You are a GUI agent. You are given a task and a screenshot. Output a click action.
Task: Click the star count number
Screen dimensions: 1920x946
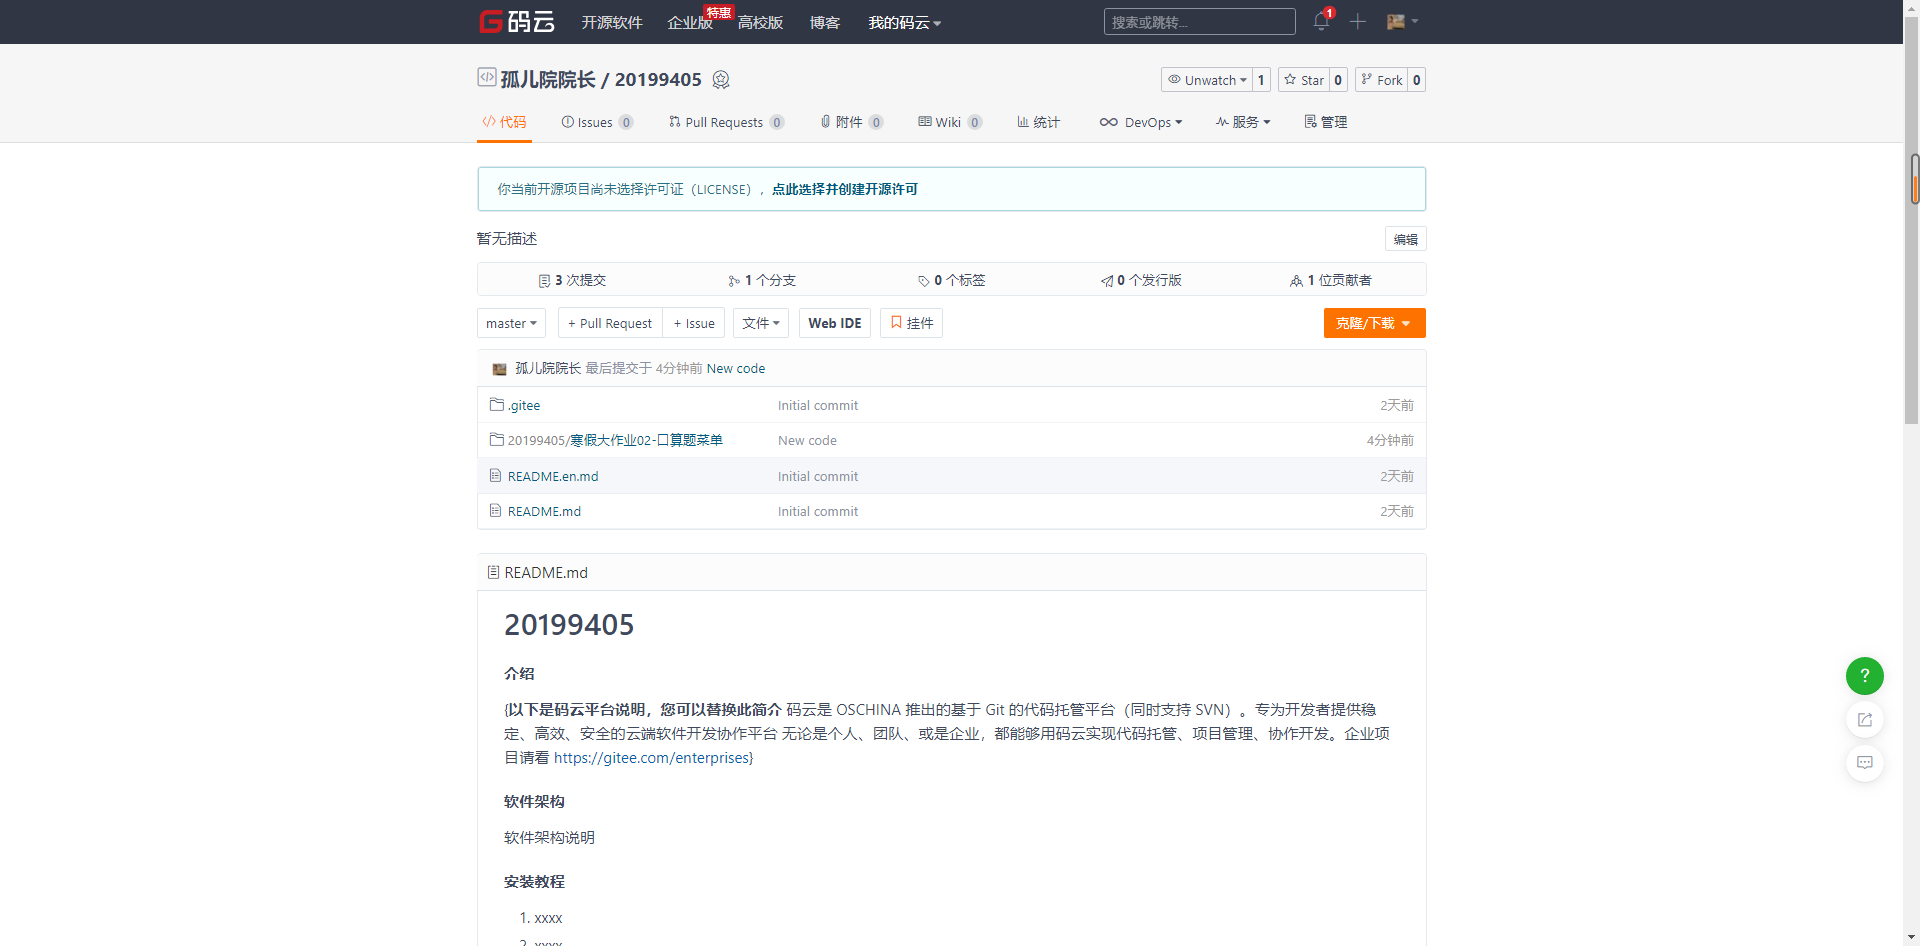pyautogui.click(x=1338, y=80)
